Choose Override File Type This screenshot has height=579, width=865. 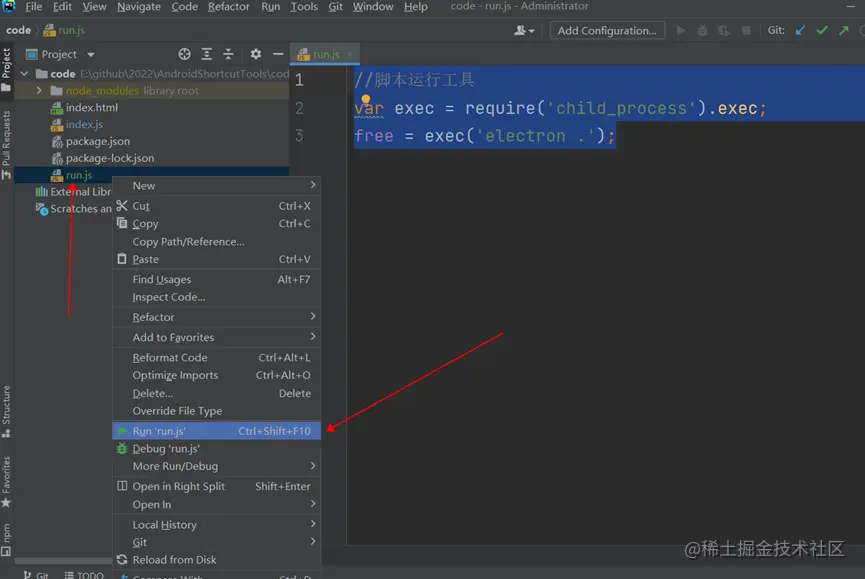pos(216,411)
